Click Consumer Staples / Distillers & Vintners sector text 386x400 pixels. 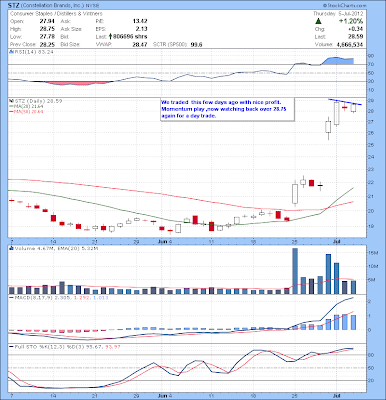tap(56, 14)
